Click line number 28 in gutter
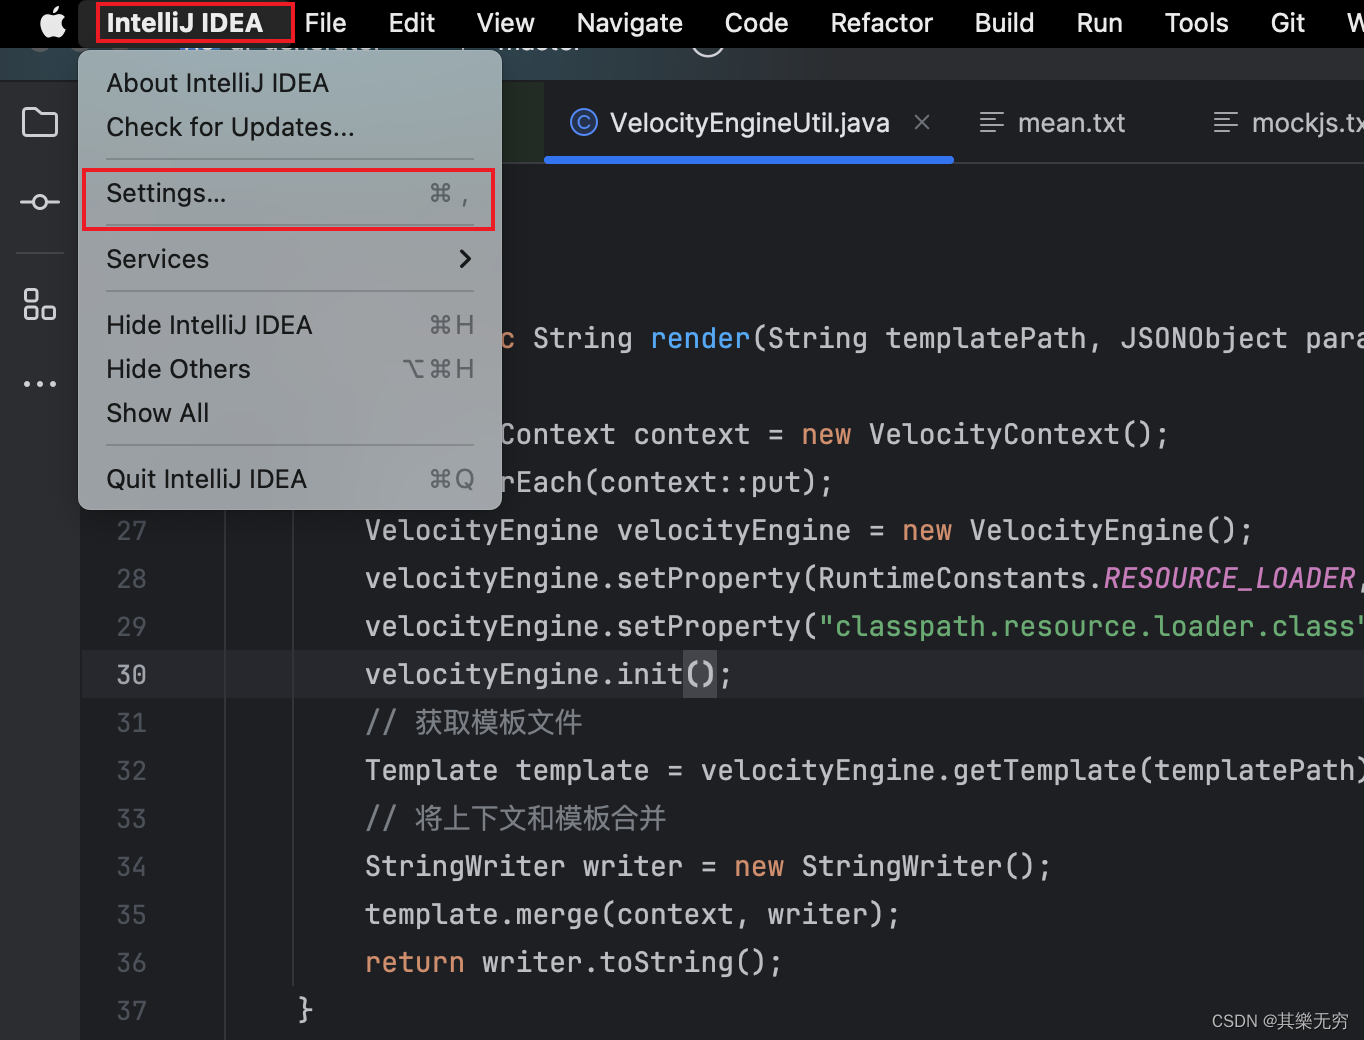Viewport: 1364px width, 1040px height. click(x=131, y=578)
